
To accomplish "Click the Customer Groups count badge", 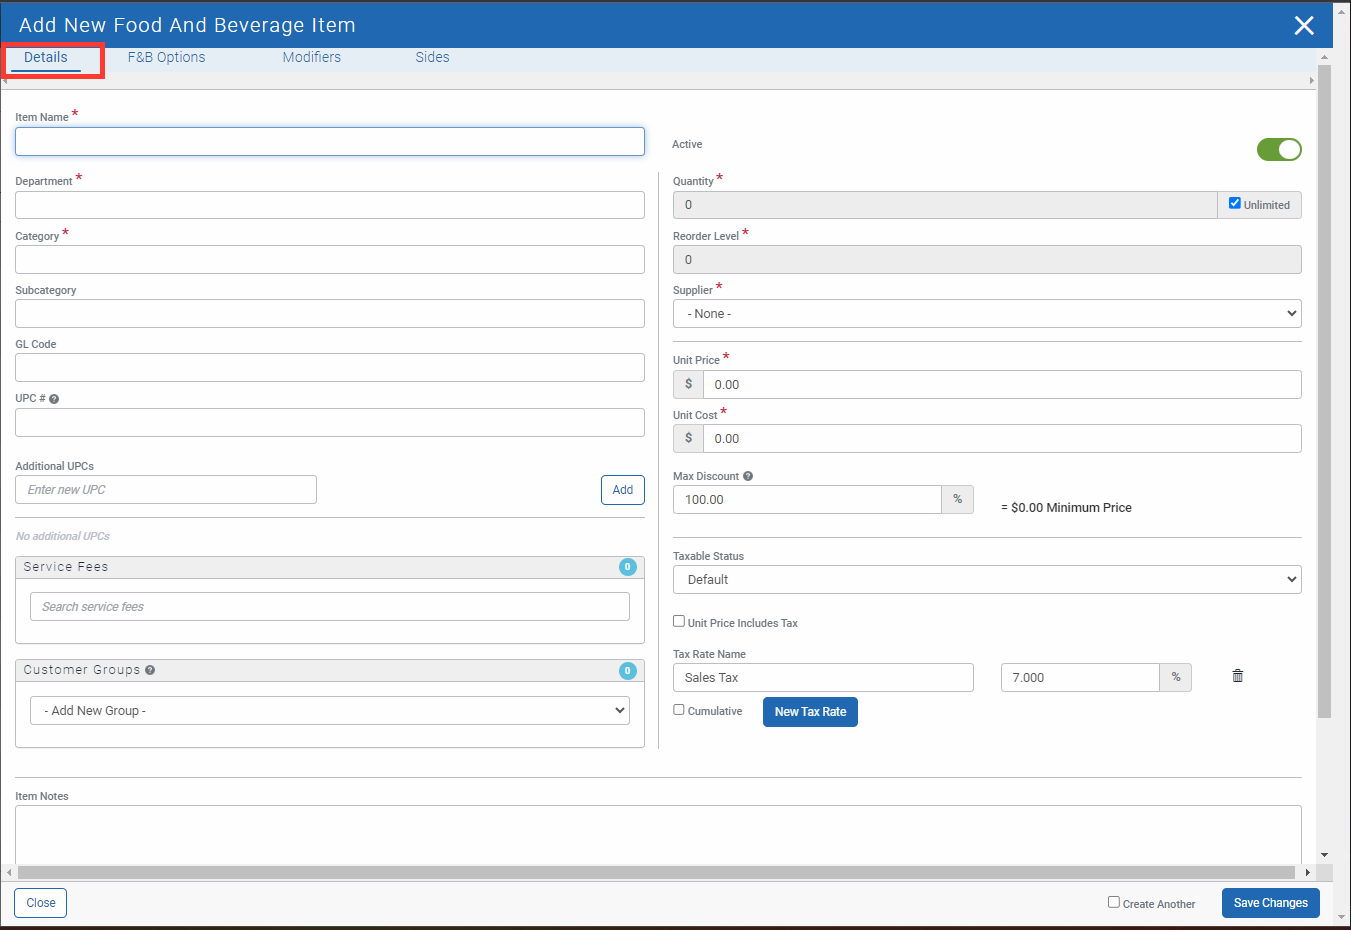I will pos(627,671).
